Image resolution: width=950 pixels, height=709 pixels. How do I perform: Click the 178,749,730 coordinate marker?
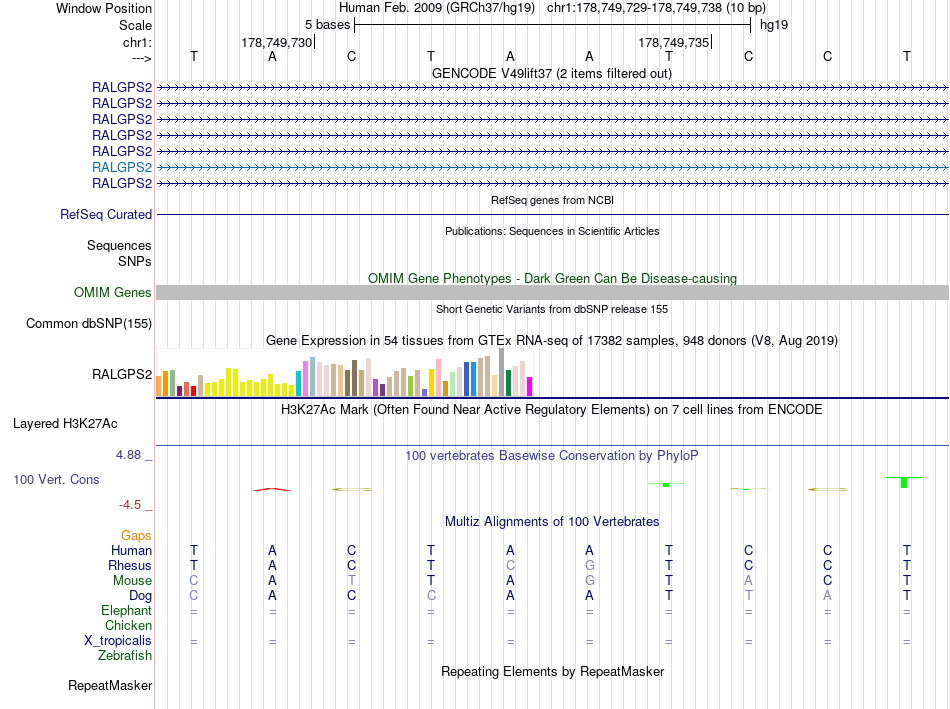click(276, 42)
